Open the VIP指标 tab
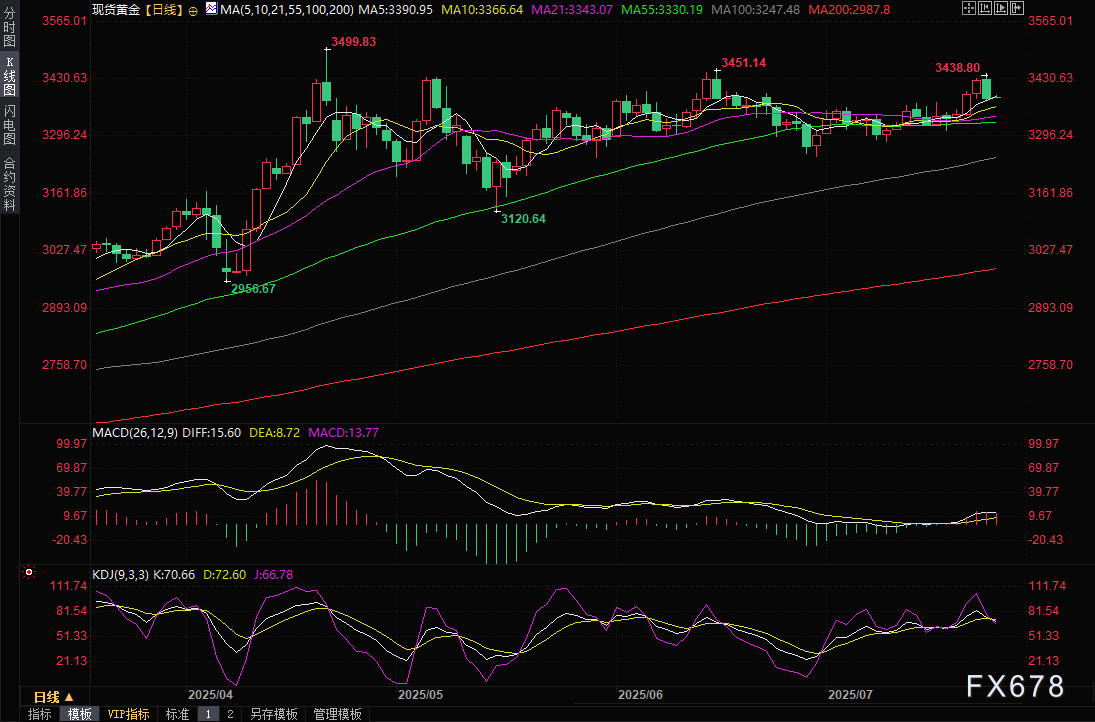1095x722 pixels. 128,714
